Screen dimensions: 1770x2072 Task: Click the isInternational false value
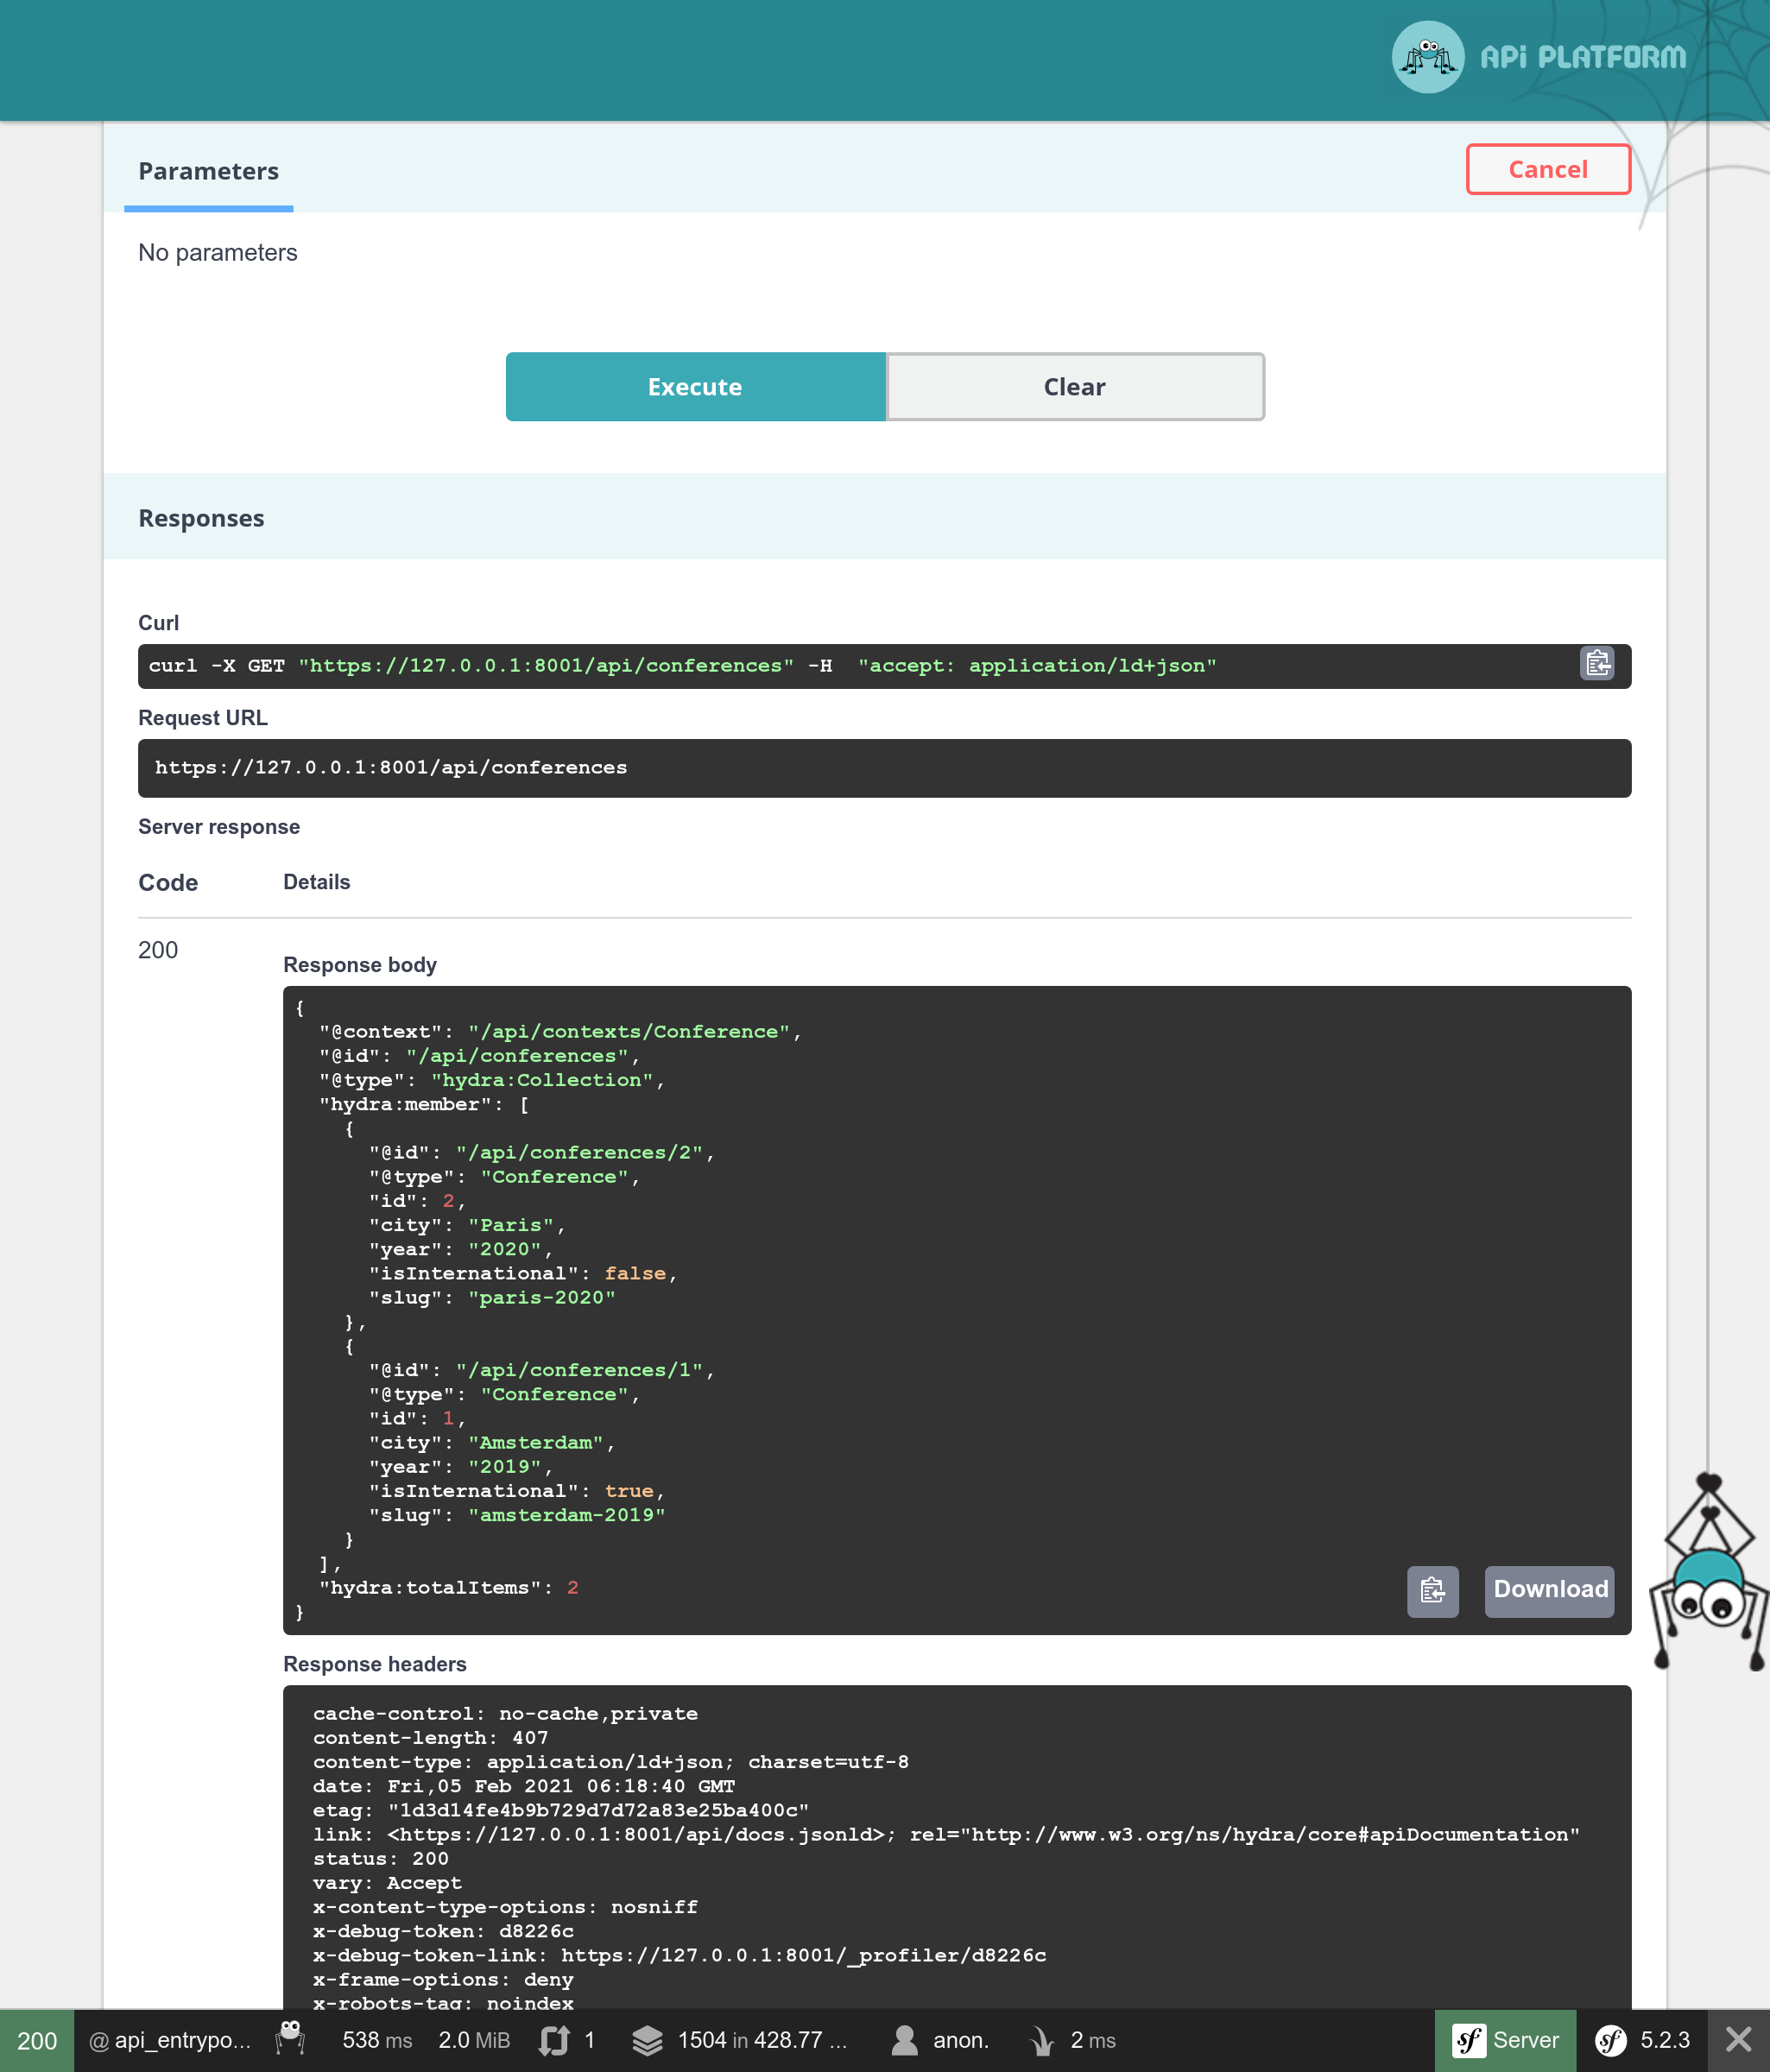[635, 1274]
